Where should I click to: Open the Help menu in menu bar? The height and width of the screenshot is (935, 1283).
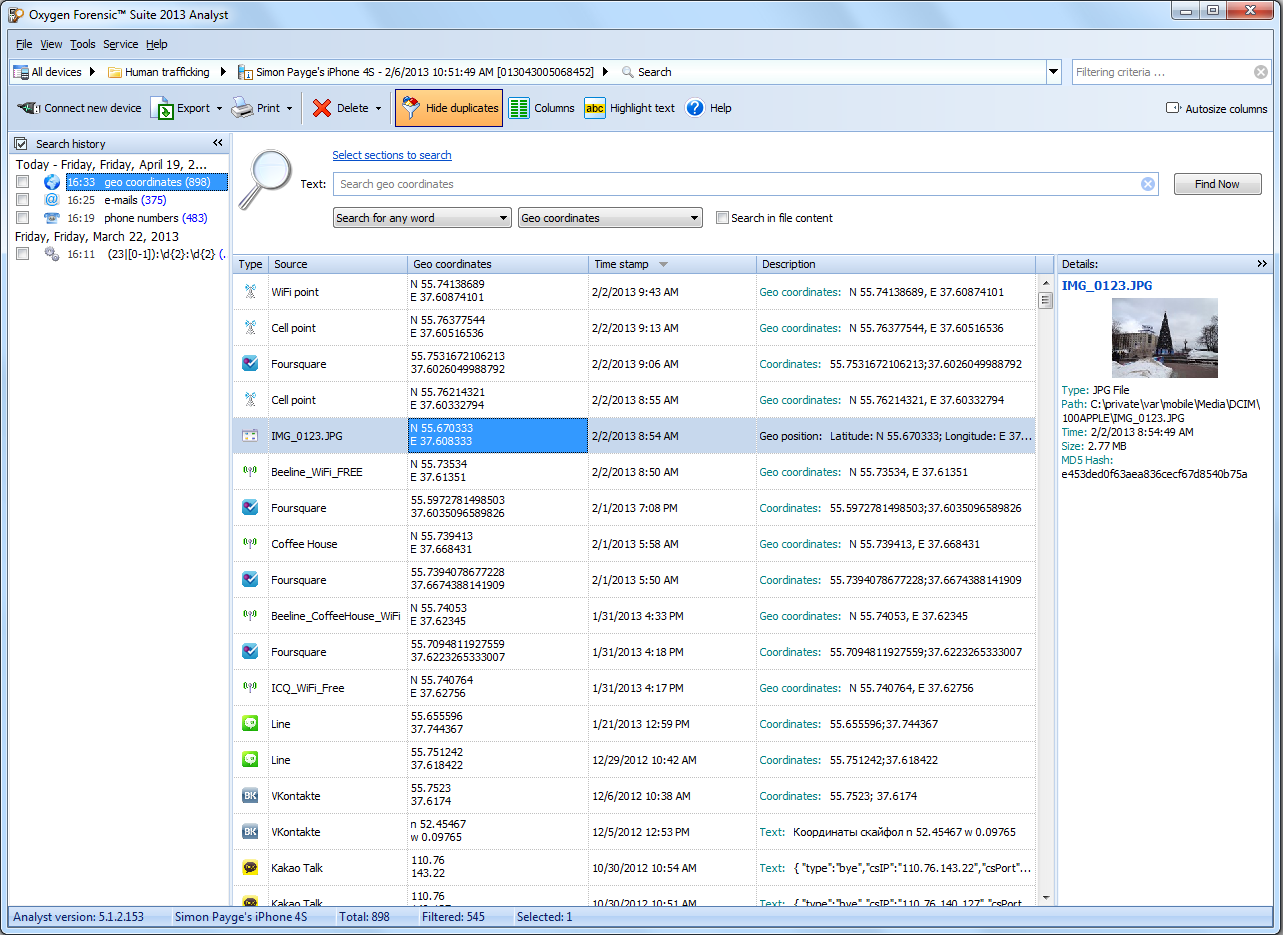[x=157, y=44]
